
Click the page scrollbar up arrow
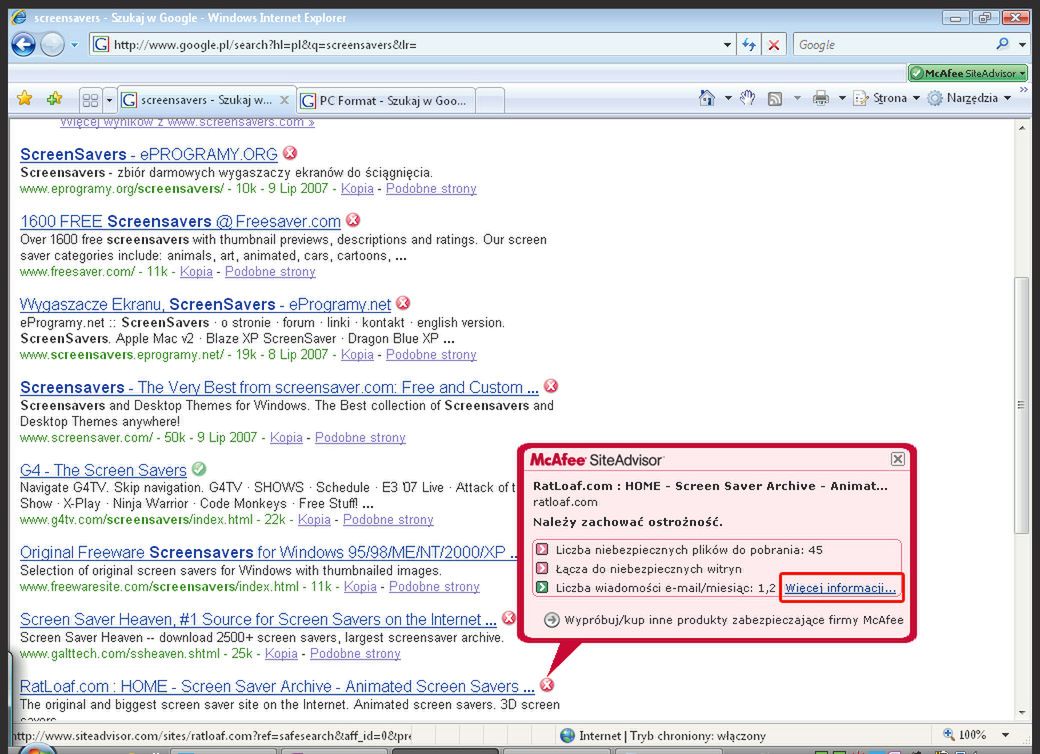click(x=1021, y=127)
